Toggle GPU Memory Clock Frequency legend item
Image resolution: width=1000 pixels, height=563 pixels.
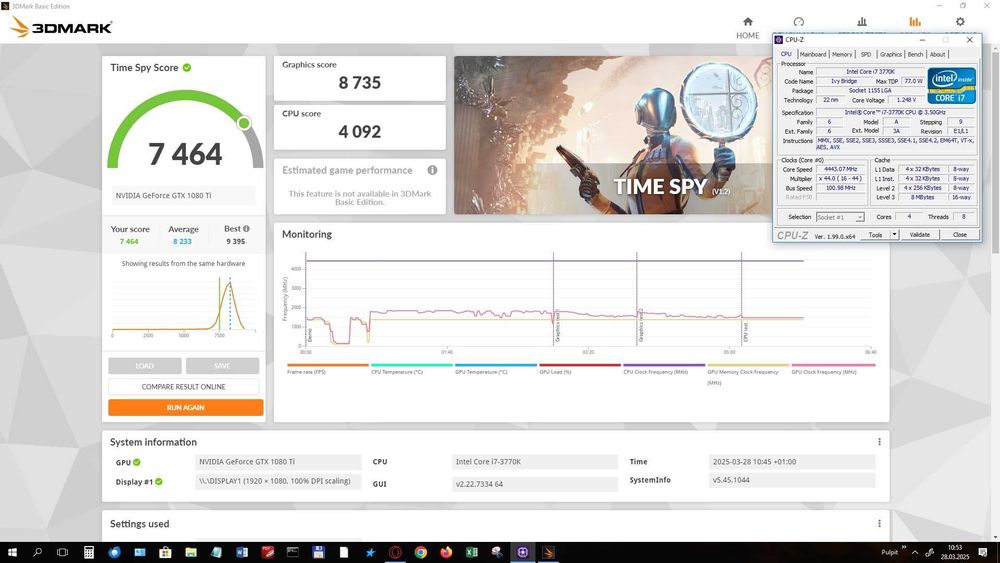tap(748, 374)
